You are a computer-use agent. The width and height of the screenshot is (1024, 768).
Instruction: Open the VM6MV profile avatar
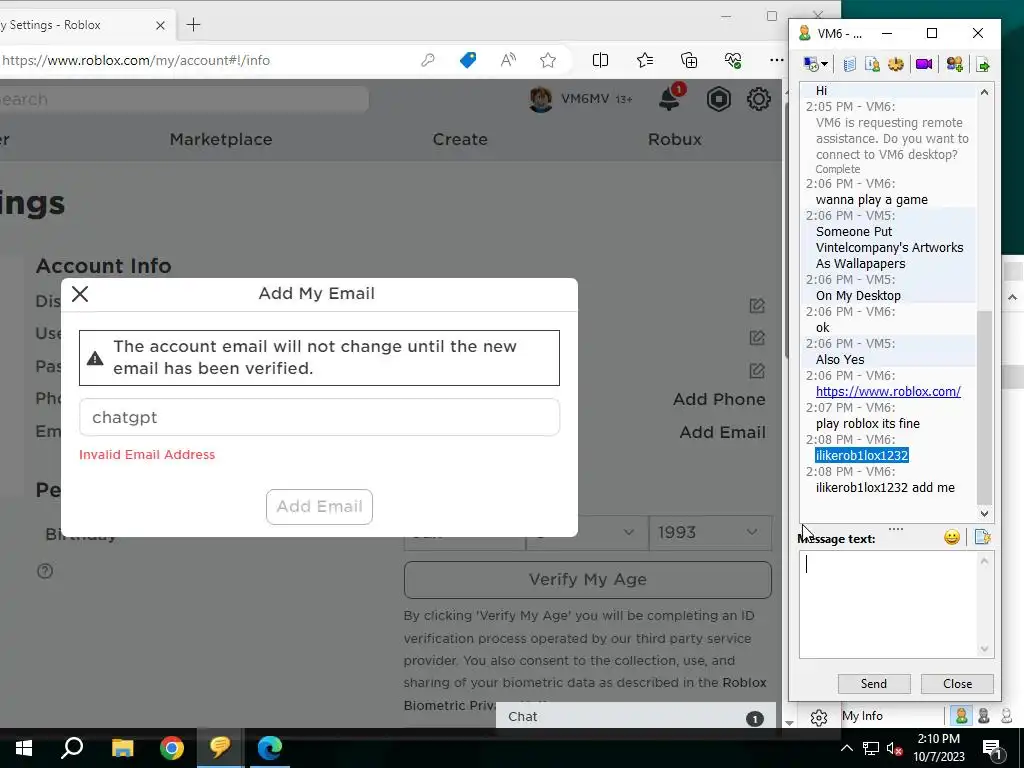[541, 99]
